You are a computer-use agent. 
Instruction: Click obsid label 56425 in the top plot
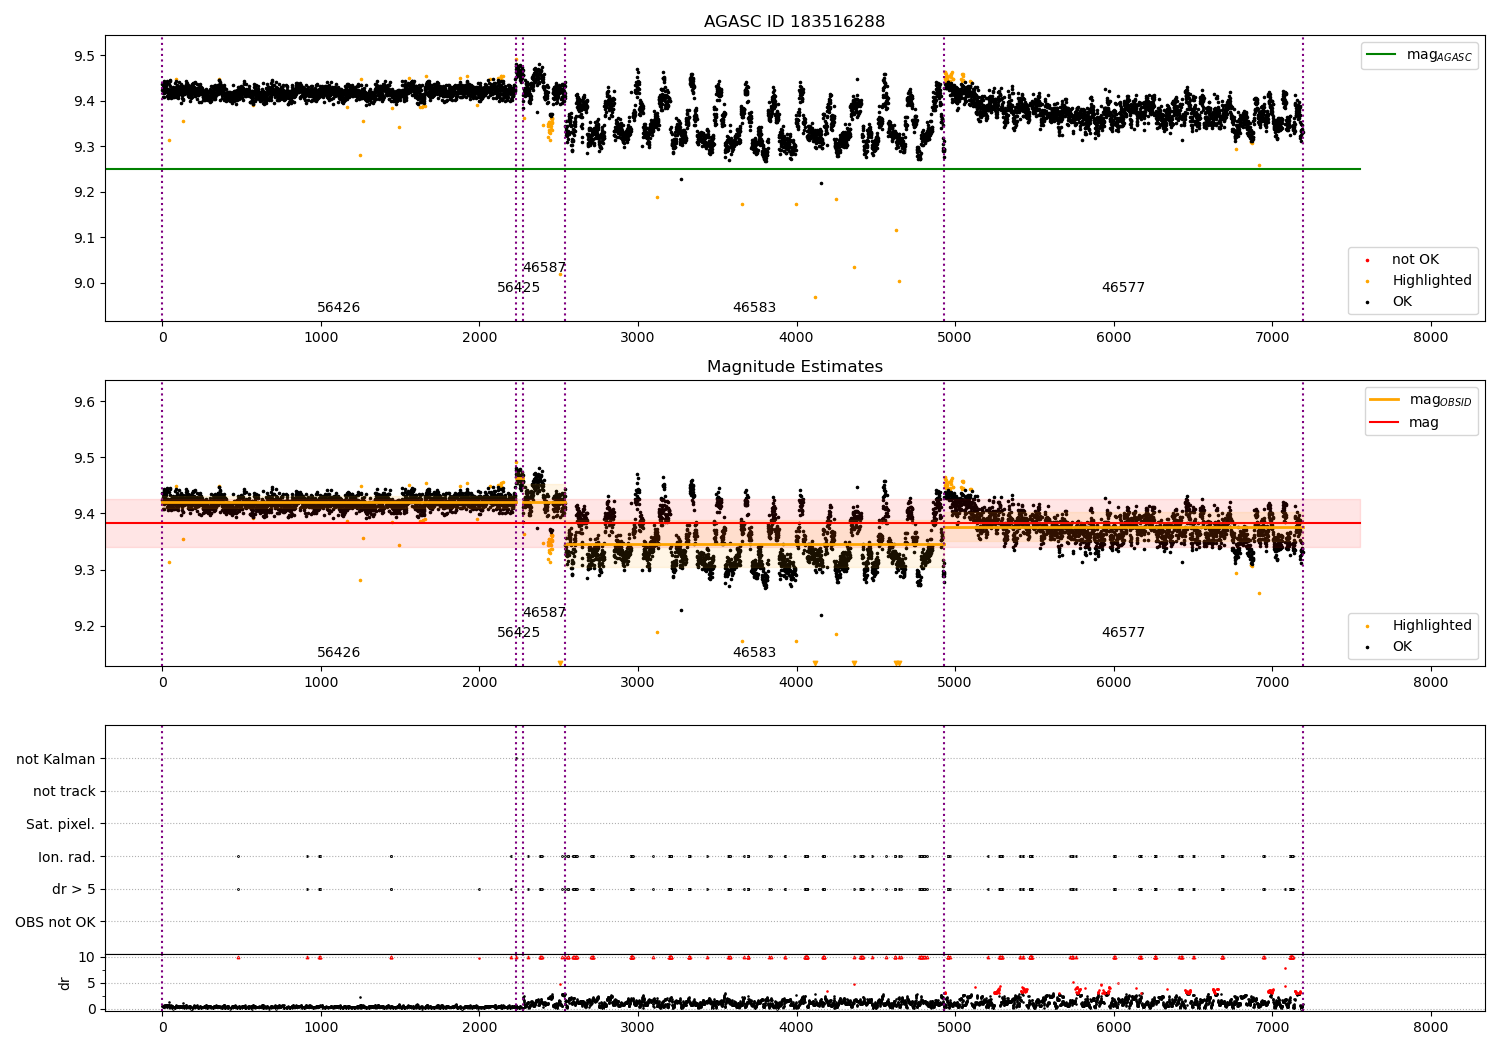518,288
